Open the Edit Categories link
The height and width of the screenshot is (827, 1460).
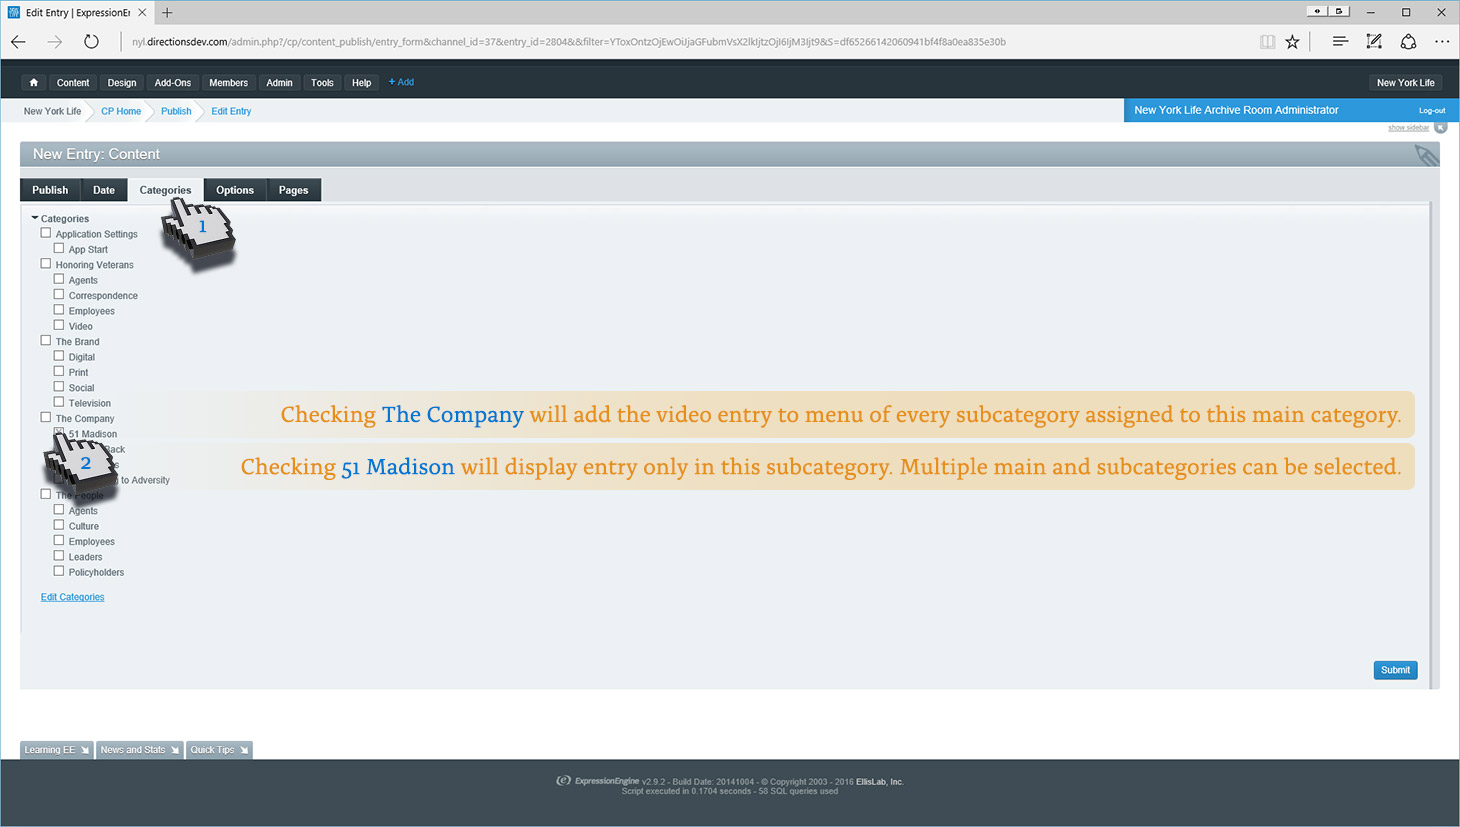[72, 597]
